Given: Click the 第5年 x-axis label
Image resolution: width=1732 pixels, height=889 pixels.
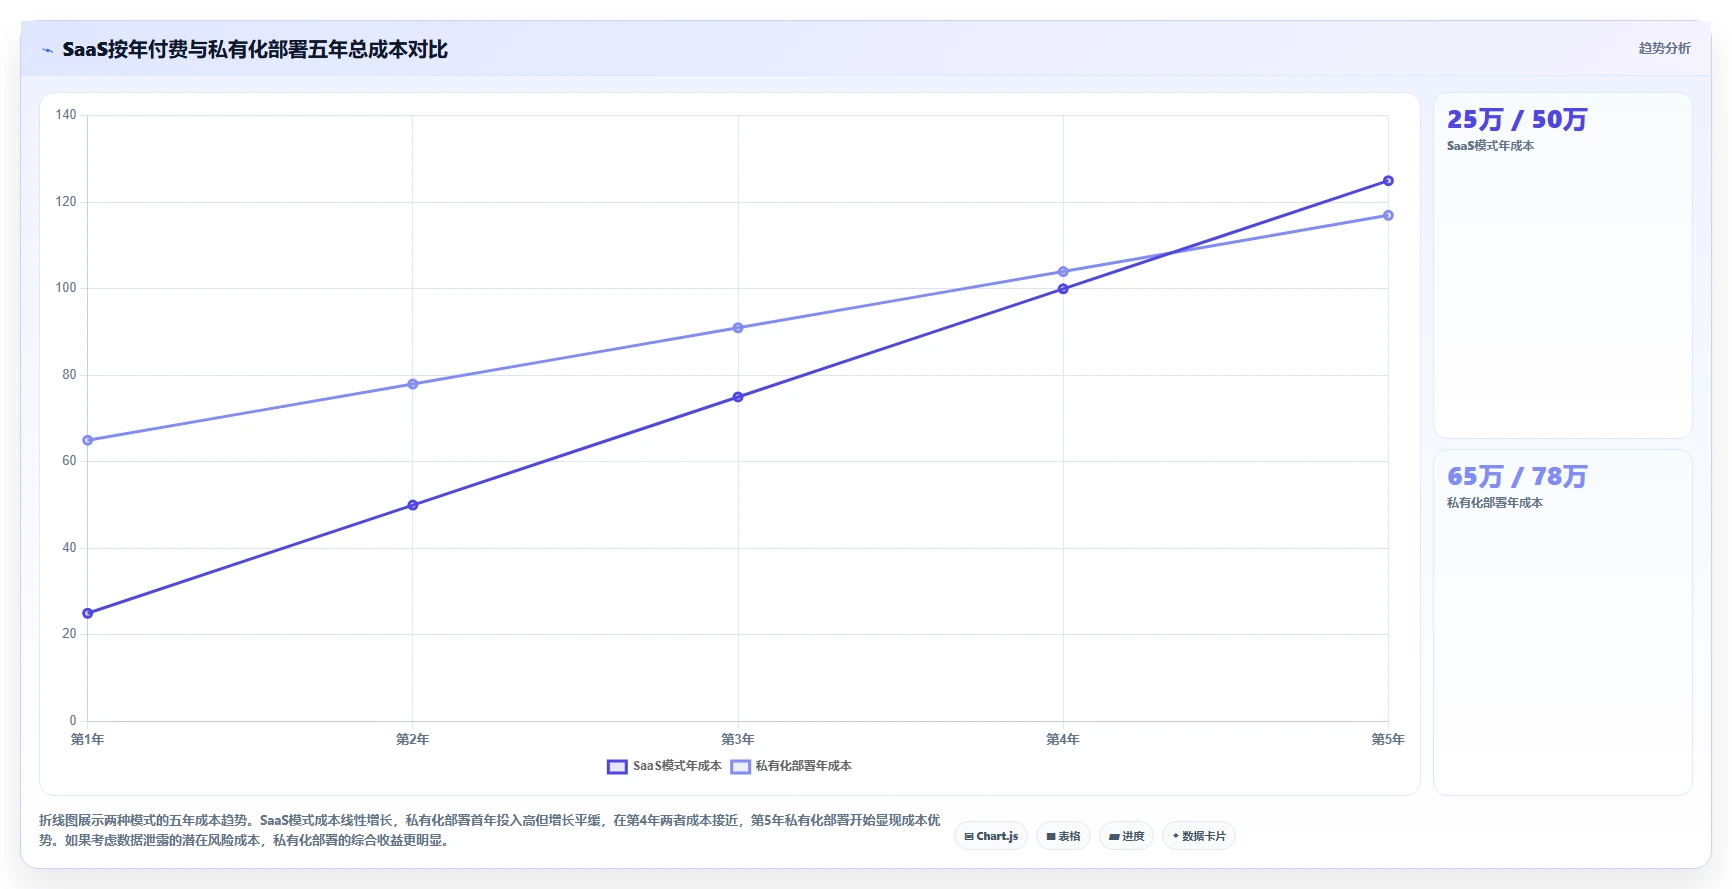Looking at the screenshot, I should (1388, 740).
